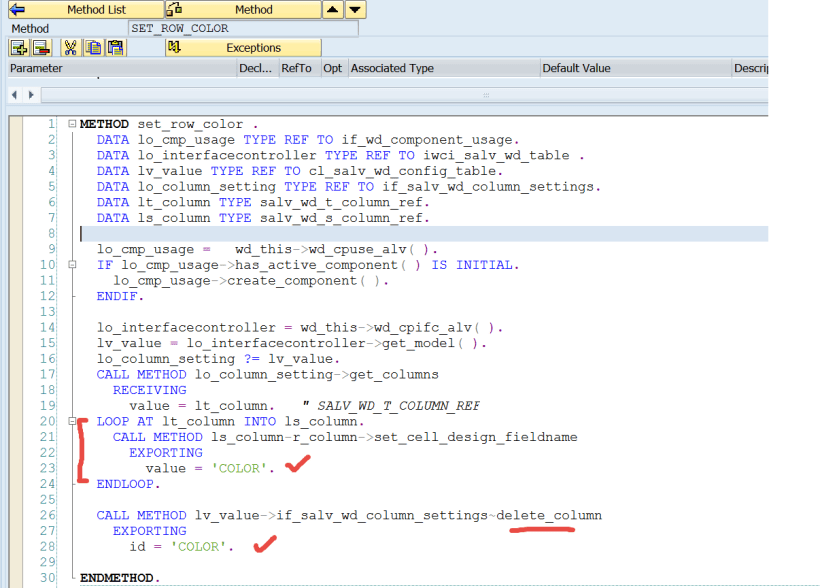Viewport: 839px width, 588px height.
Task: Click the insert parameter row icon
Action: (18, 48)
